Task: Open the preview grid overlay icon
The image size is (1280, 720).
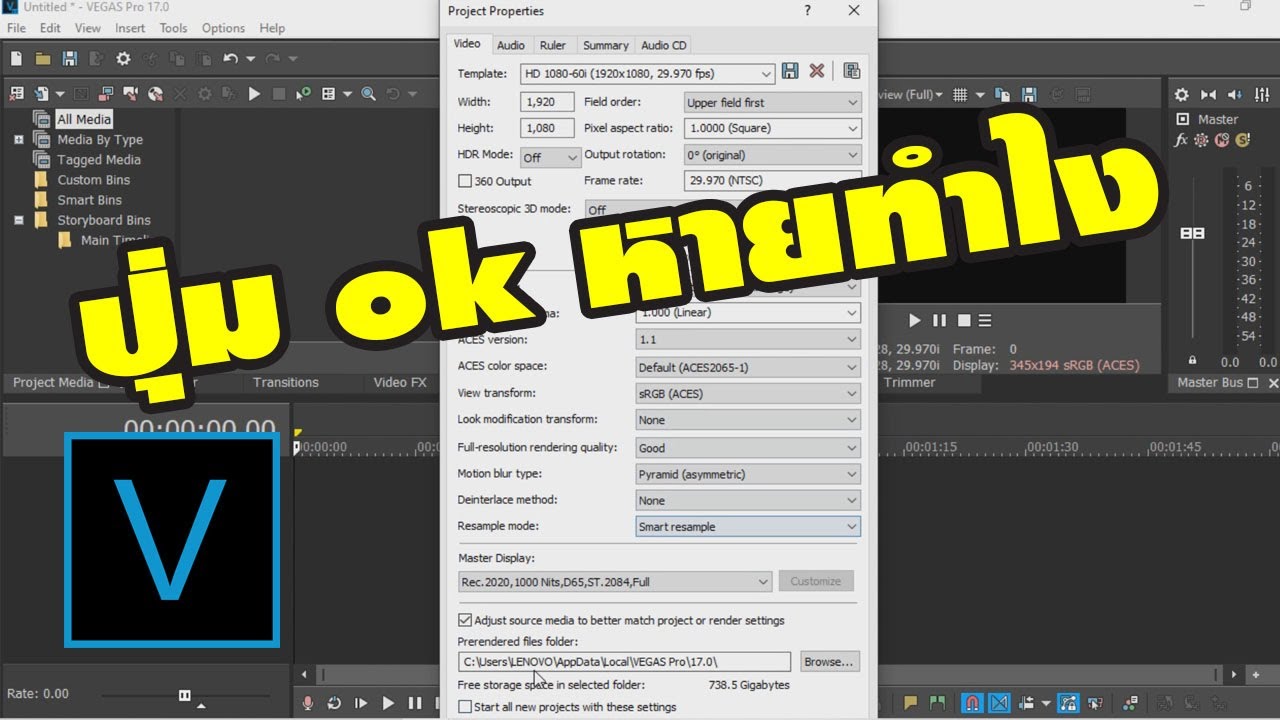Action: pyautogui.click(x=960, y=95)
